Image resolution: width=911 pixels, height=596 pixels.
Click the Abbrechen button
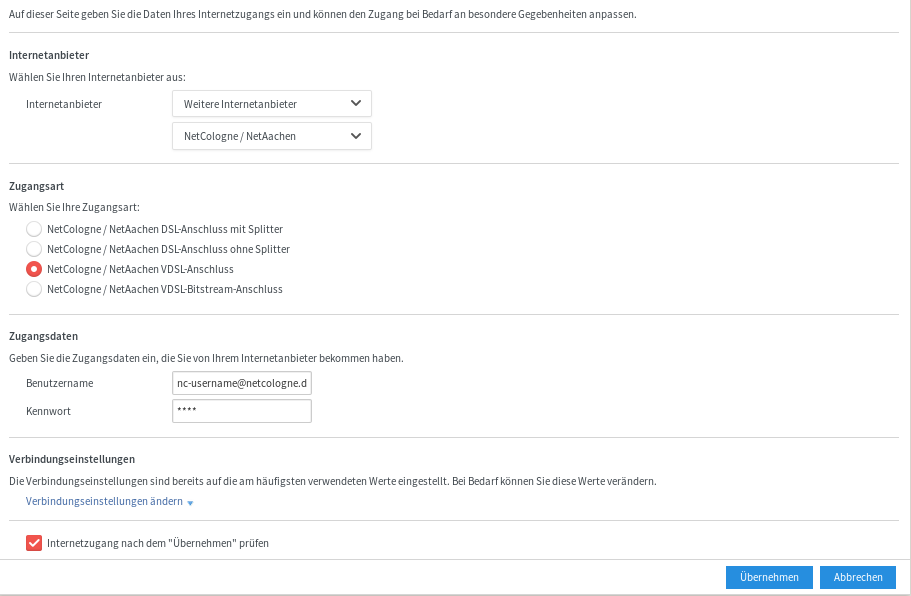point(858,577)
